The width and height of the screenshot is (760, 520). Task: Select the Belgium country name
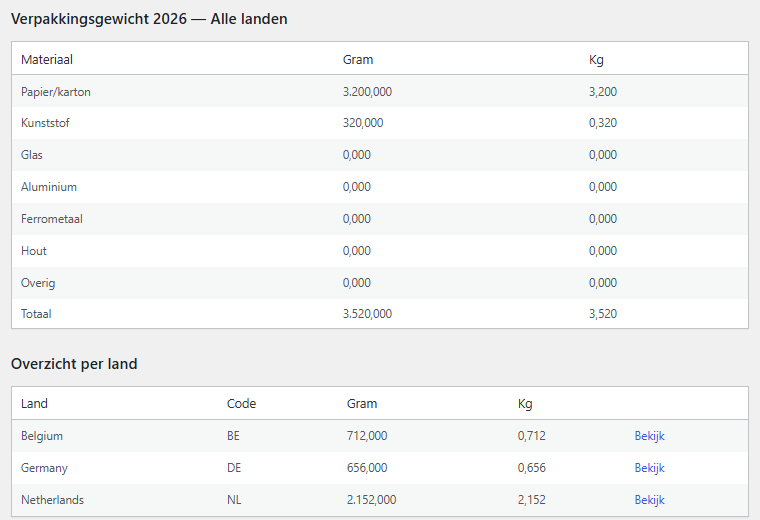pyautogui.click(x=42, y=436)
